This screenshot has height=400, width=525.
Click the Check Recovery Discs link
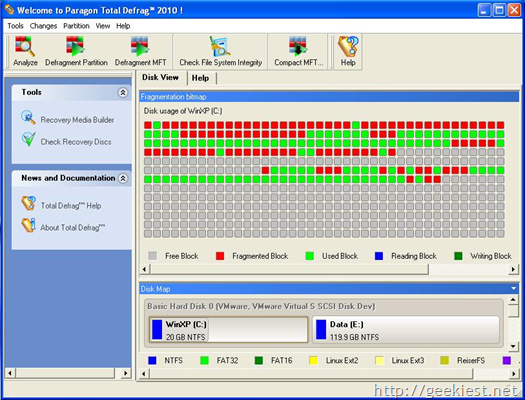pyautogui.click(x=76, y=142)
